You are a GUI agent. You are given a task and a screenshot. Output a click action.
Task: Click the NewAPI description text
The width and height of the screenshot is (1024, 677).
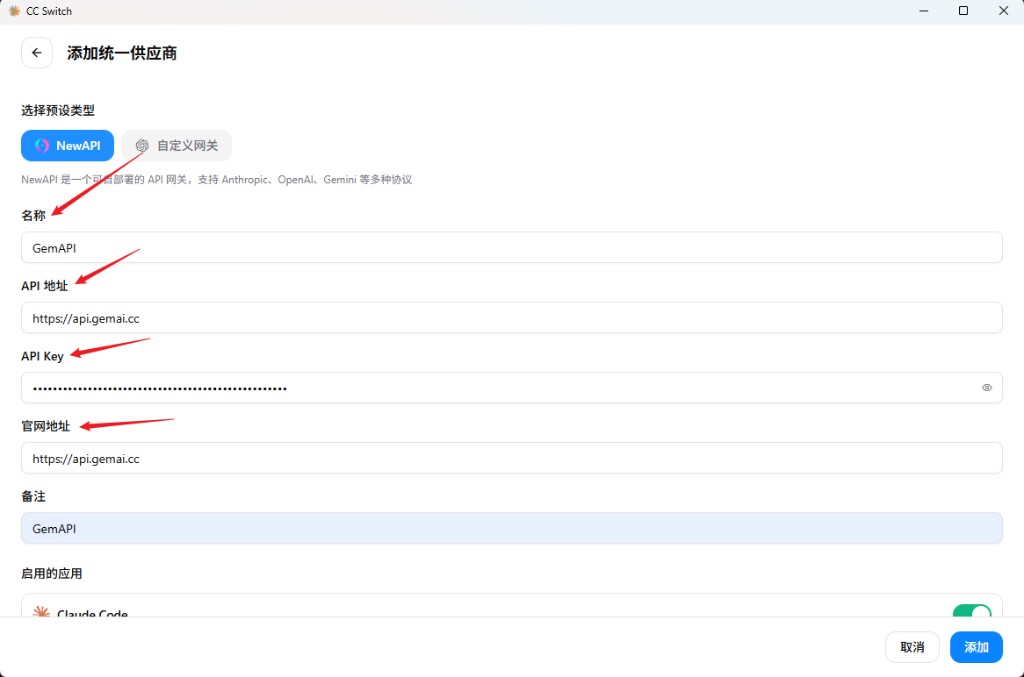tap(217, 180)
